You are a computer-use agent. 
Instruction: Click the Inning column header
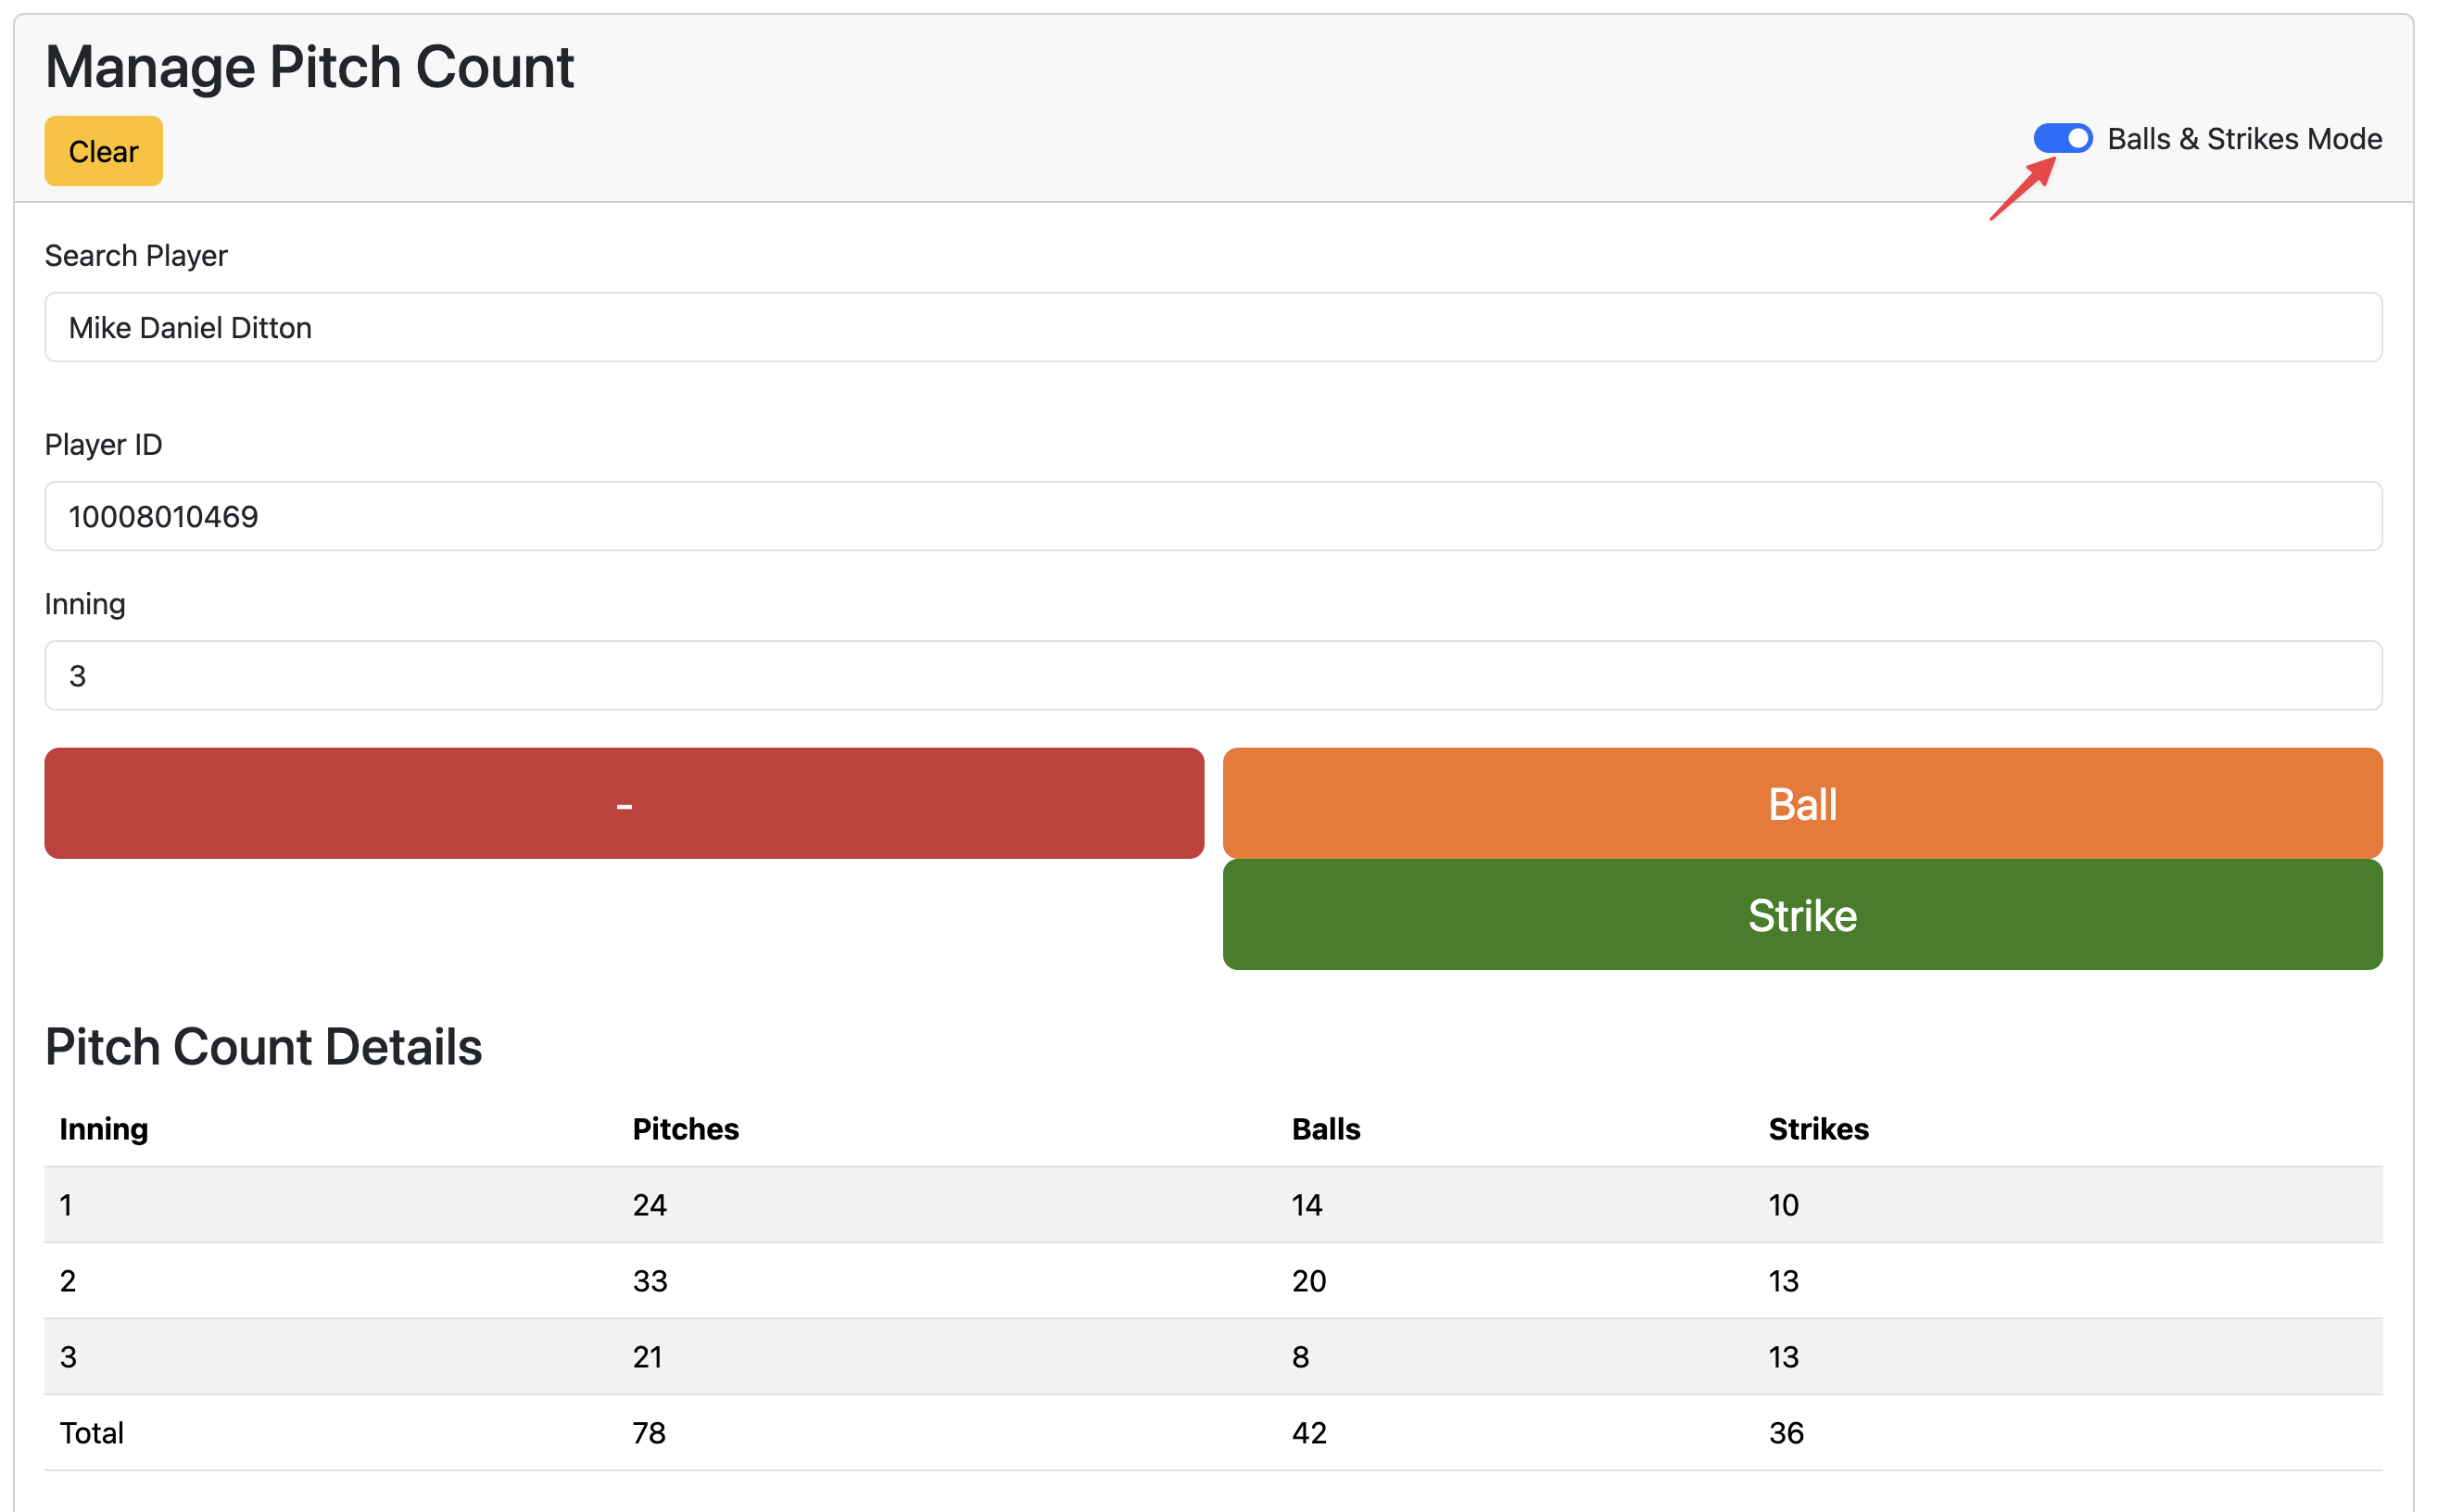(x=104, y=1129)
